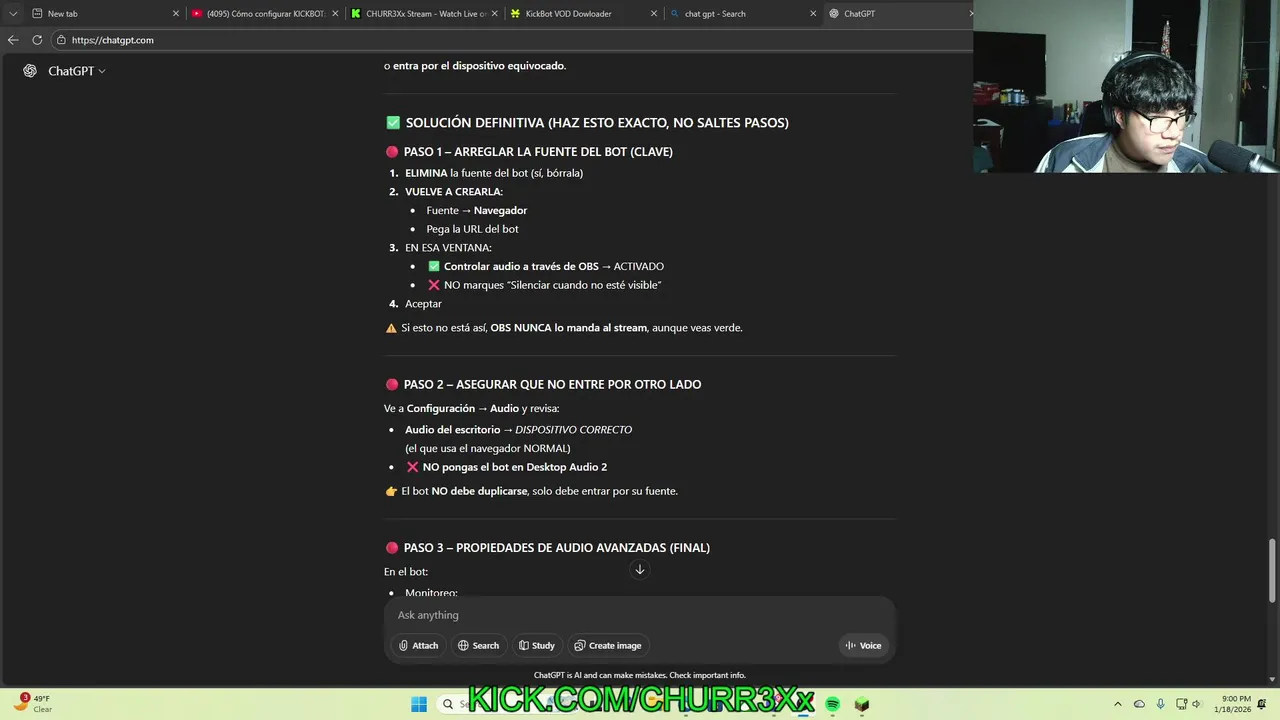The width and height of the screenshot is (1280, 720).
Task: Click the Create image button
Action: tap(608, 645)
